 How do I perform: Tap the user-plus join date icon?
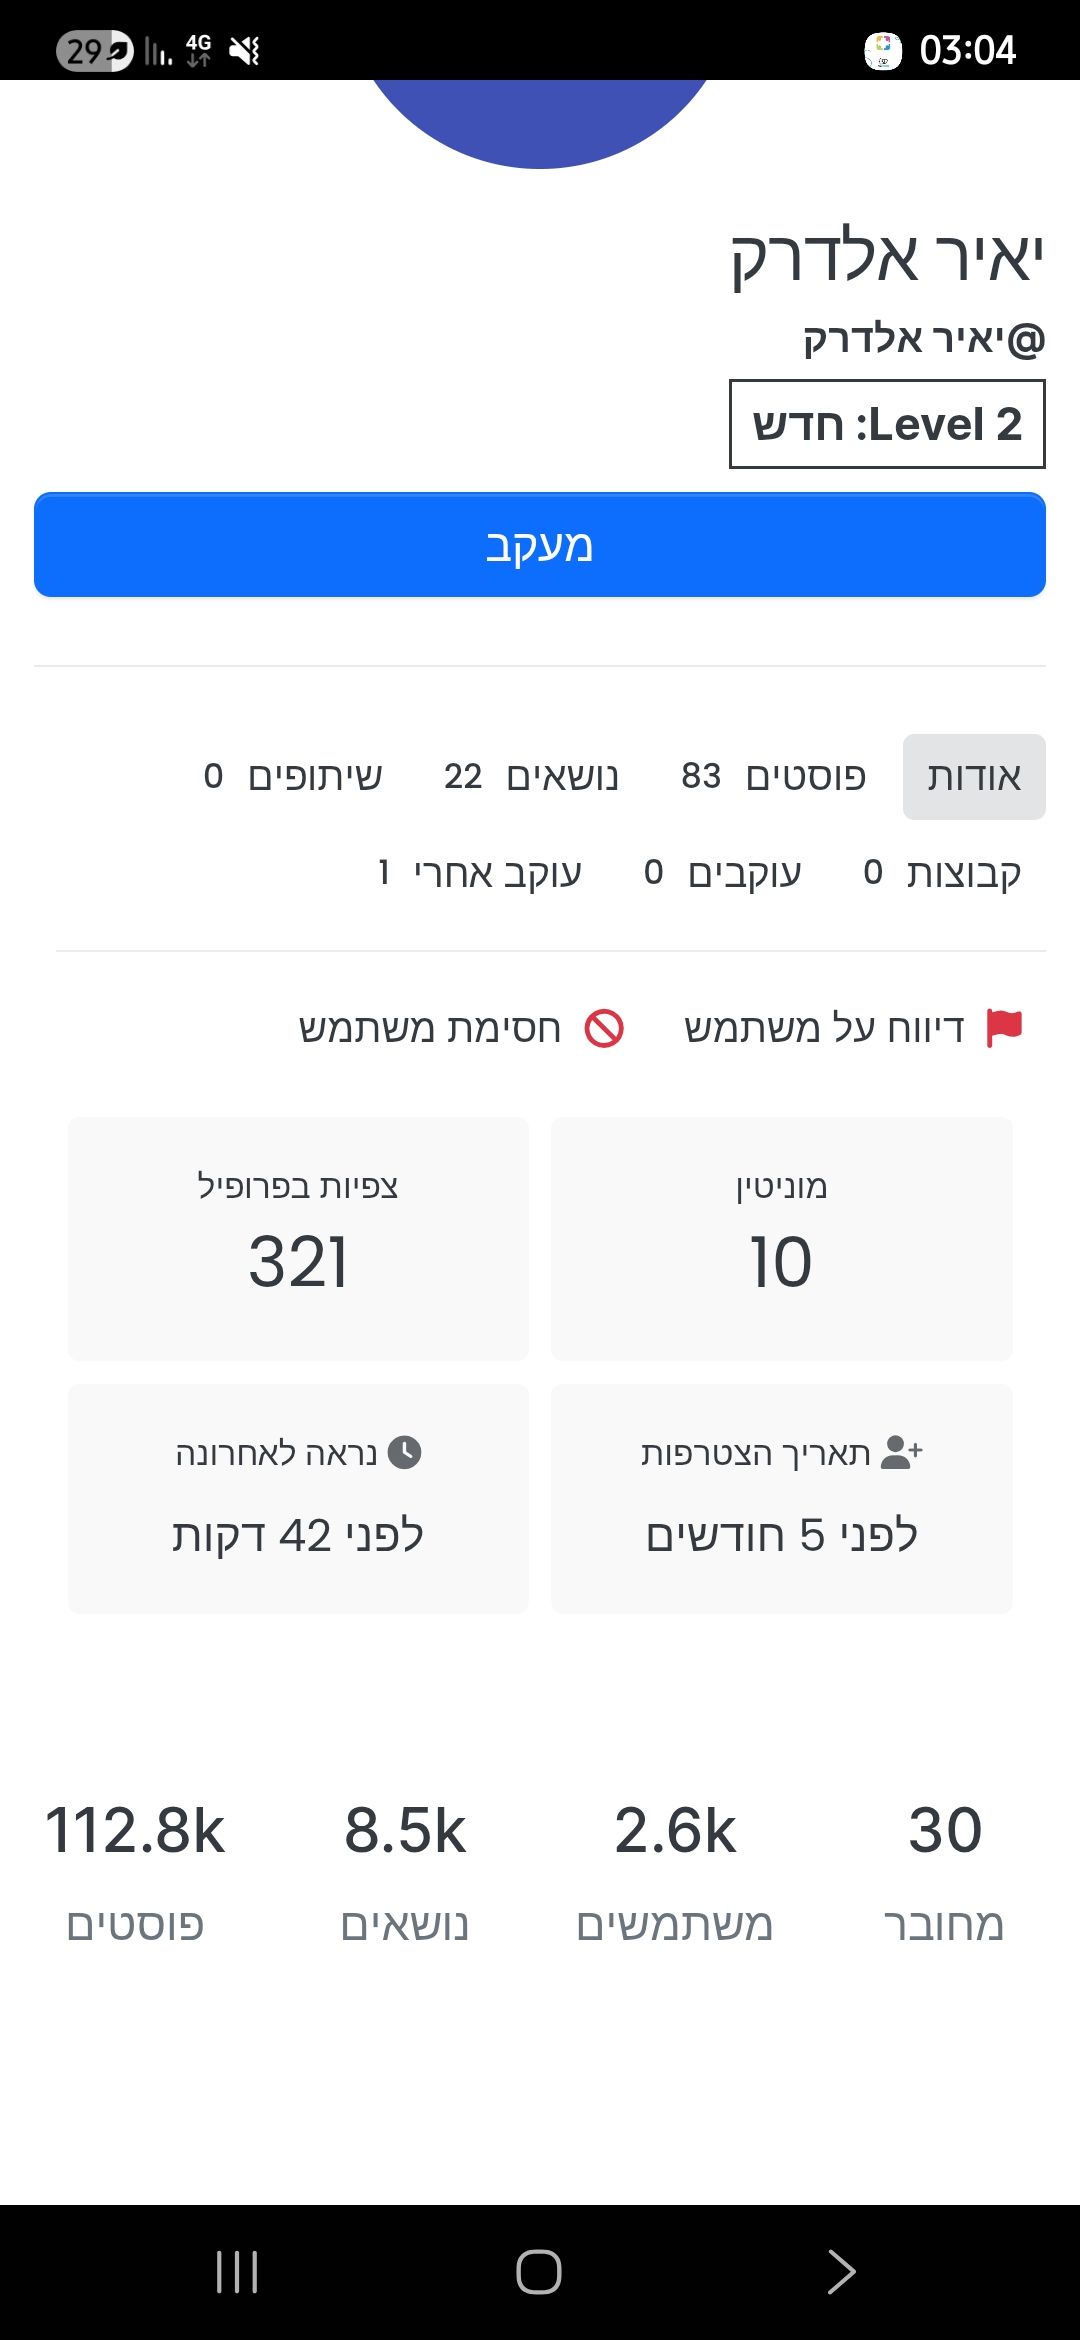901,1452
